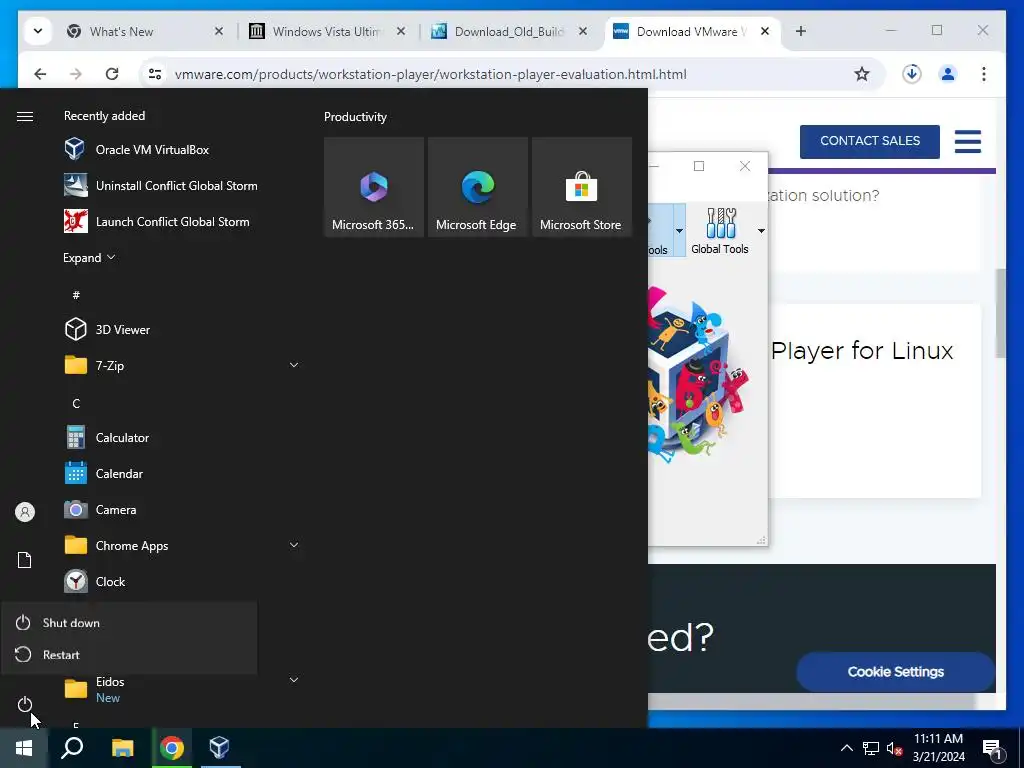Open VMware site hamburger menu
This screenshot has height=768, width=1024.
967,141
